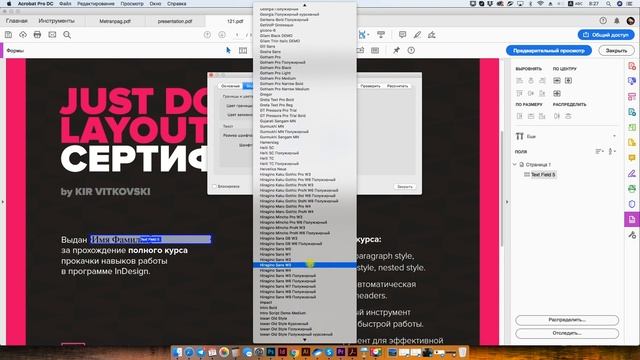
Task: Choose Helvetica Neue from font list
Action: point(304,169)
